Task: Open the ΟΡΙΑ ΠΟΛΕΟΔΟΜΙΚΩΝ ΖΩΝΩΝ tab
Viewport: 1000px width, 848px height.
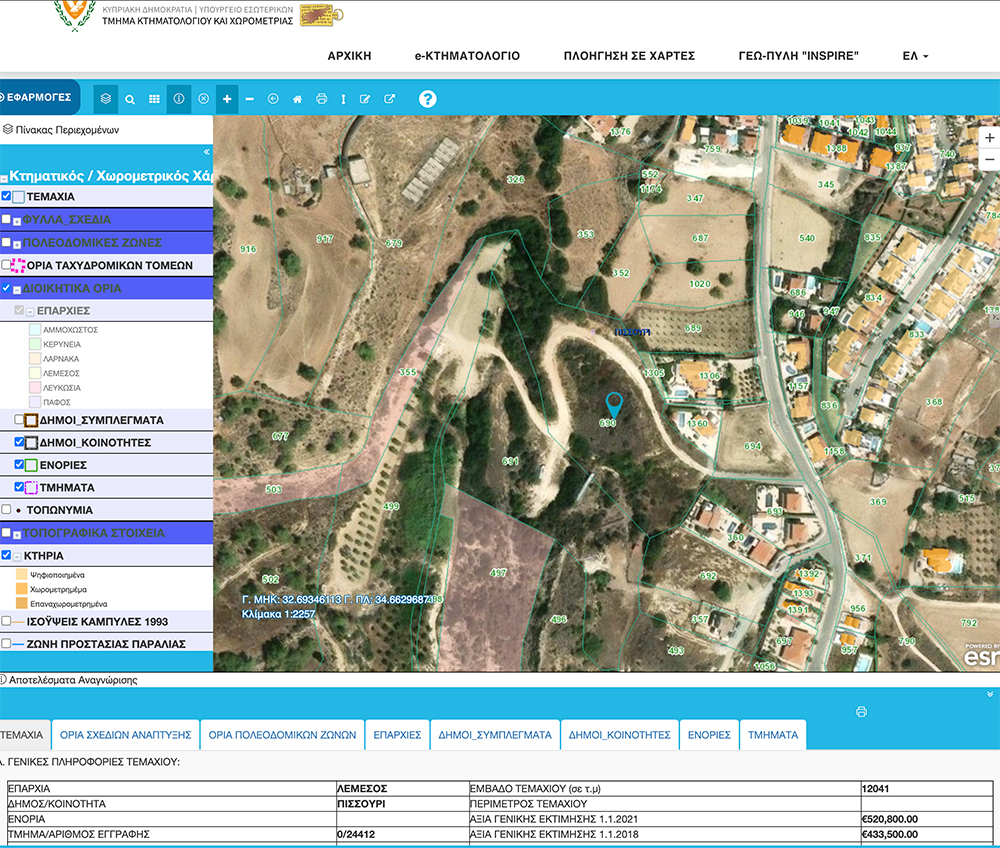Action: tap(282, 734)
